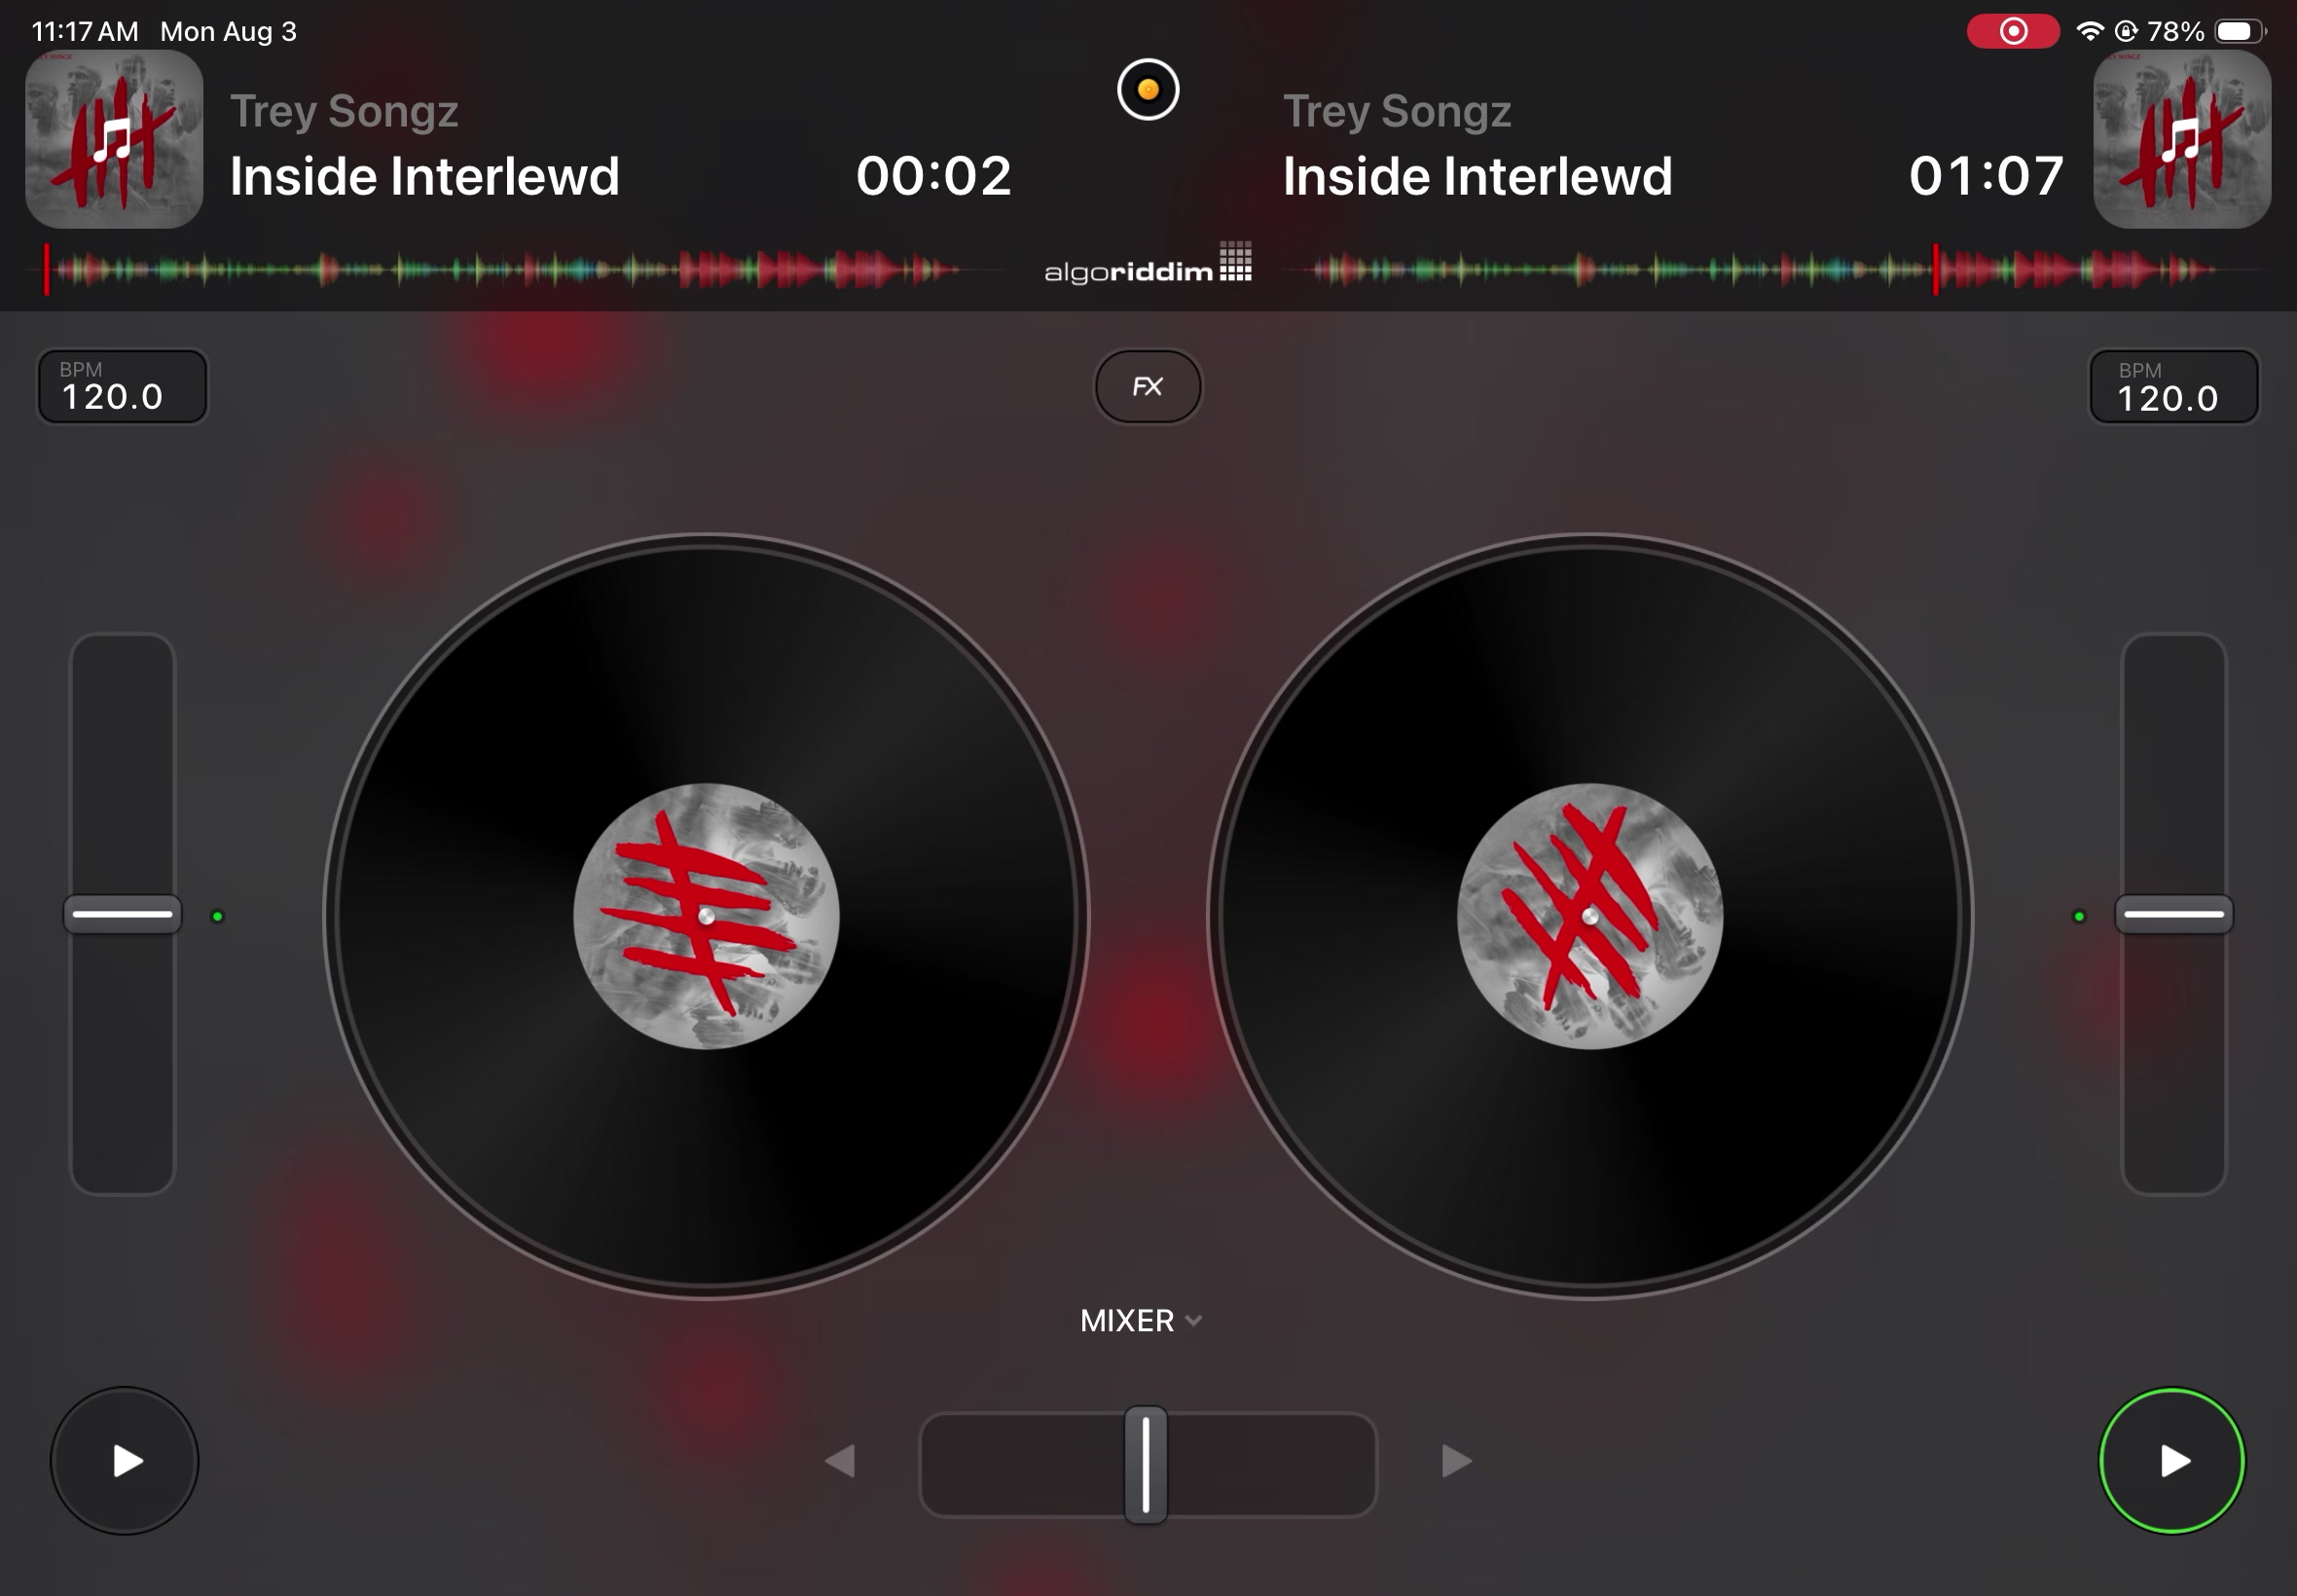Play the right deck
Screen dimensions: 2297x1596
pos(2172,1460)
